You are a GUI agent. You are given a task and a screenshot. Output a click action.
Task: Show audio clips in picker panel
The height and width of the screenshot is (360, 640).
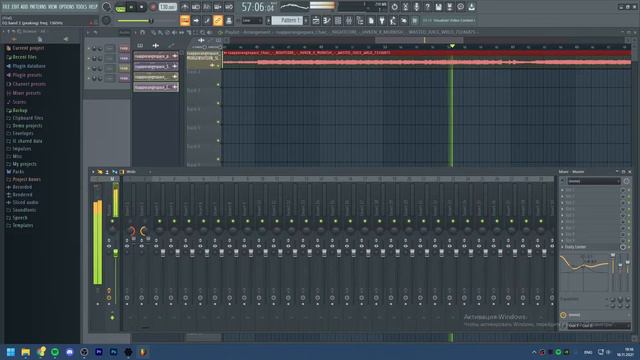(x=156, y=45)
